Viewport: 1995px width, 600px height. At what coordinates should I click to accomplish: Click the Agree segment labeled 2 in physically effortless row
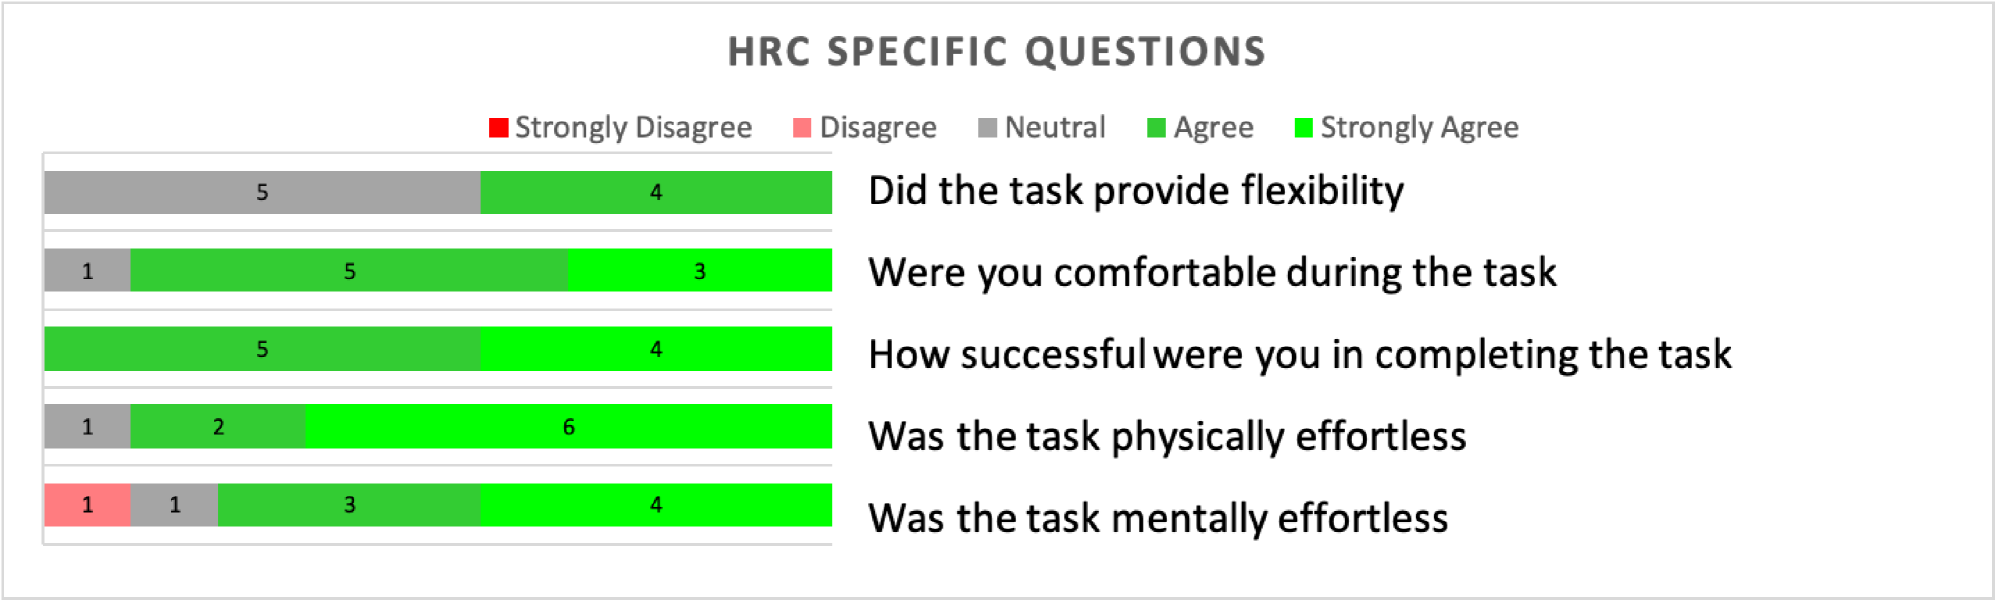click(218, 426)
